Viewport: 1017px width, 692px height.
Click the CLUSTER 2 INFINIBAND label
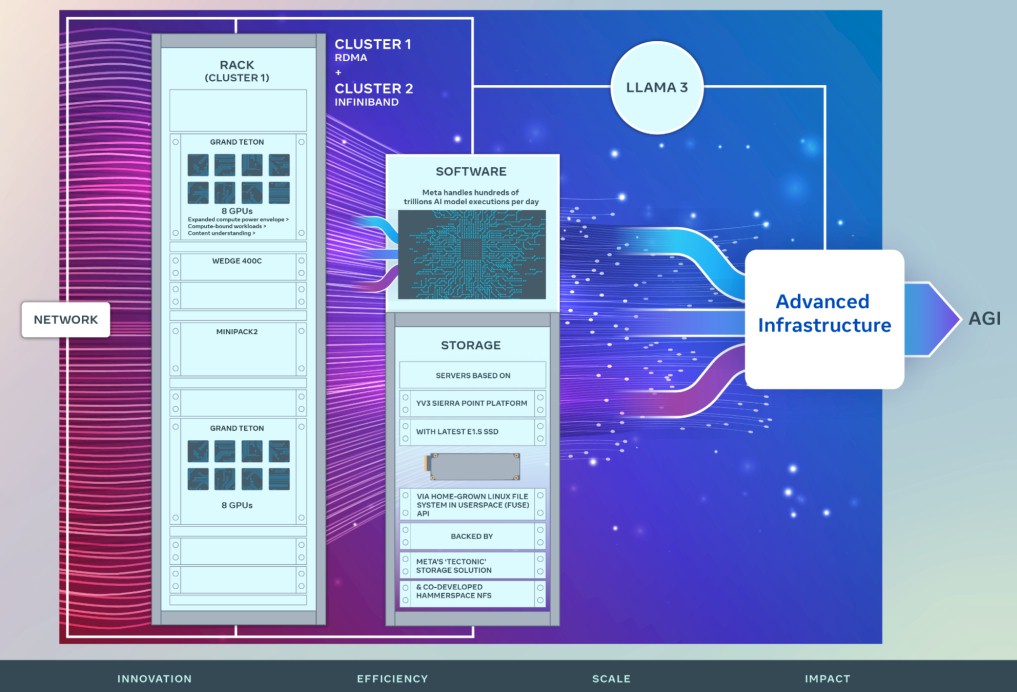click(x=374, y=94)
